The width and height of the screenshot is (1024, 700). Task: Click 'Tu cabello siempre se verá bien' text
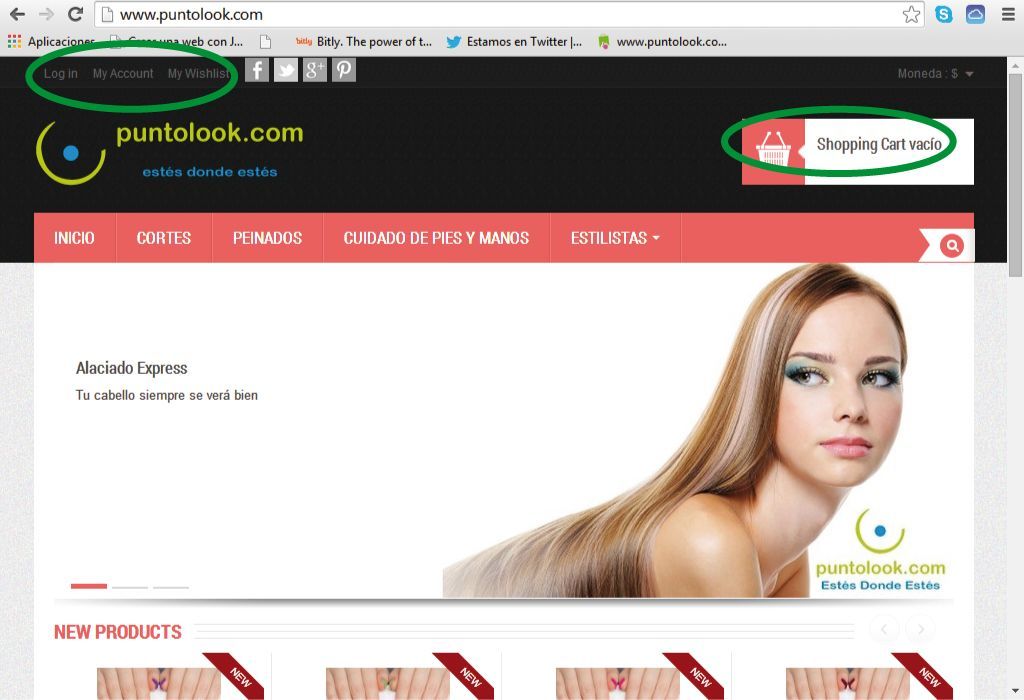coord(167,395)
